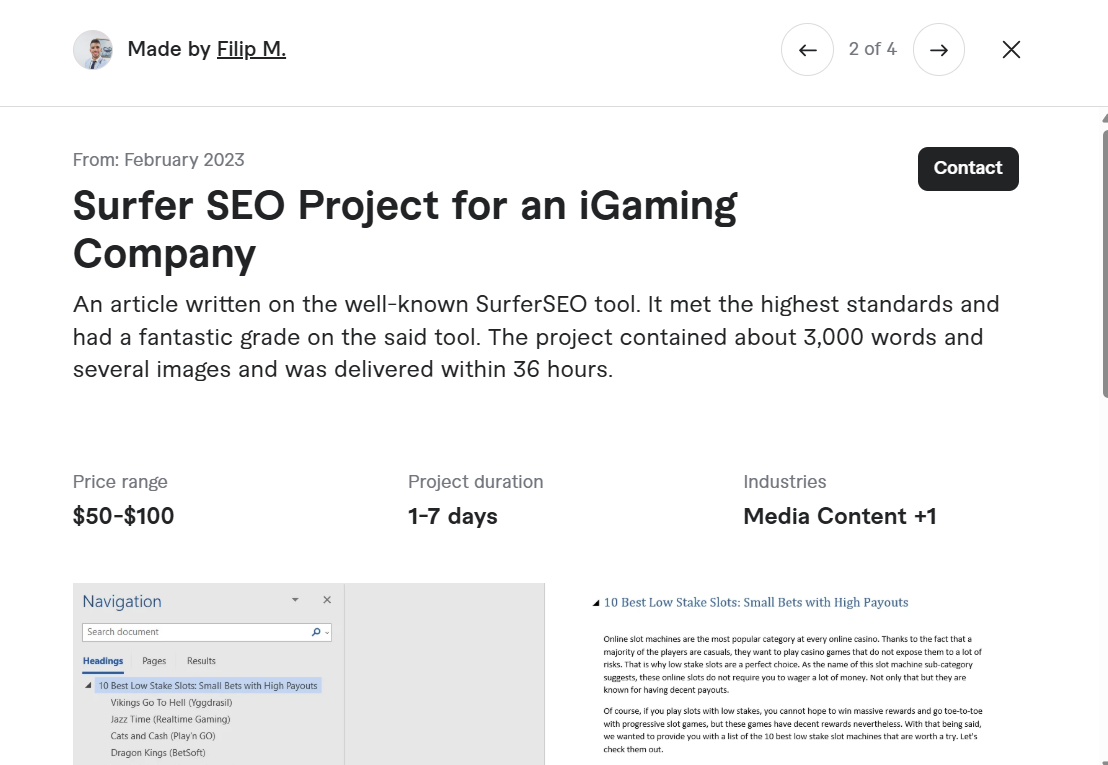Select the Headings tab
This screenshot has width=1108, height=765.
102,661
